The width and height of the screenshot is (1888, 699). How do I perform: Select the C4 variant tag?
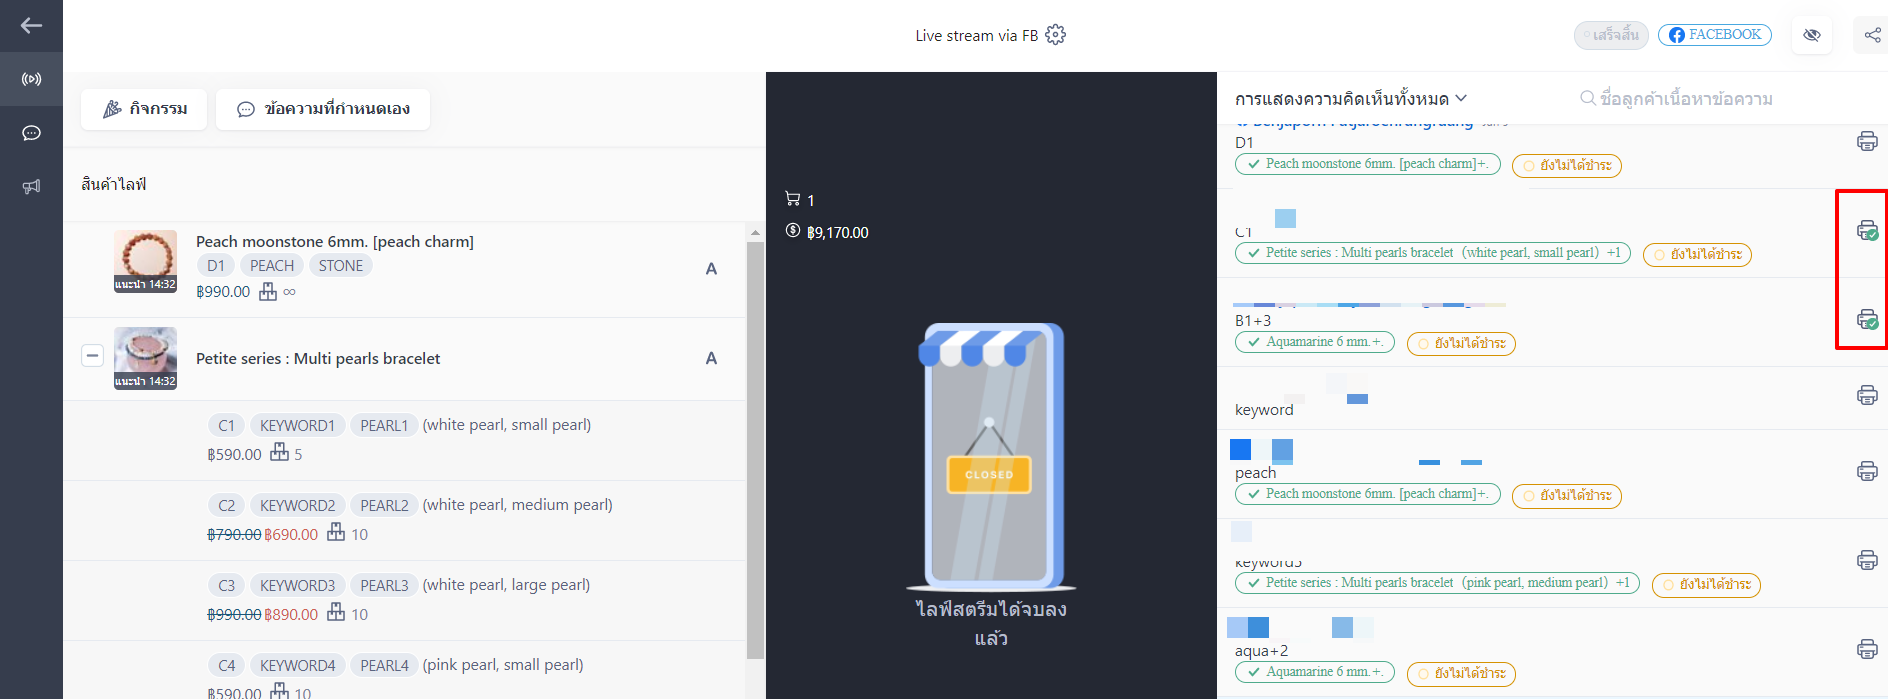click(227, 666)
